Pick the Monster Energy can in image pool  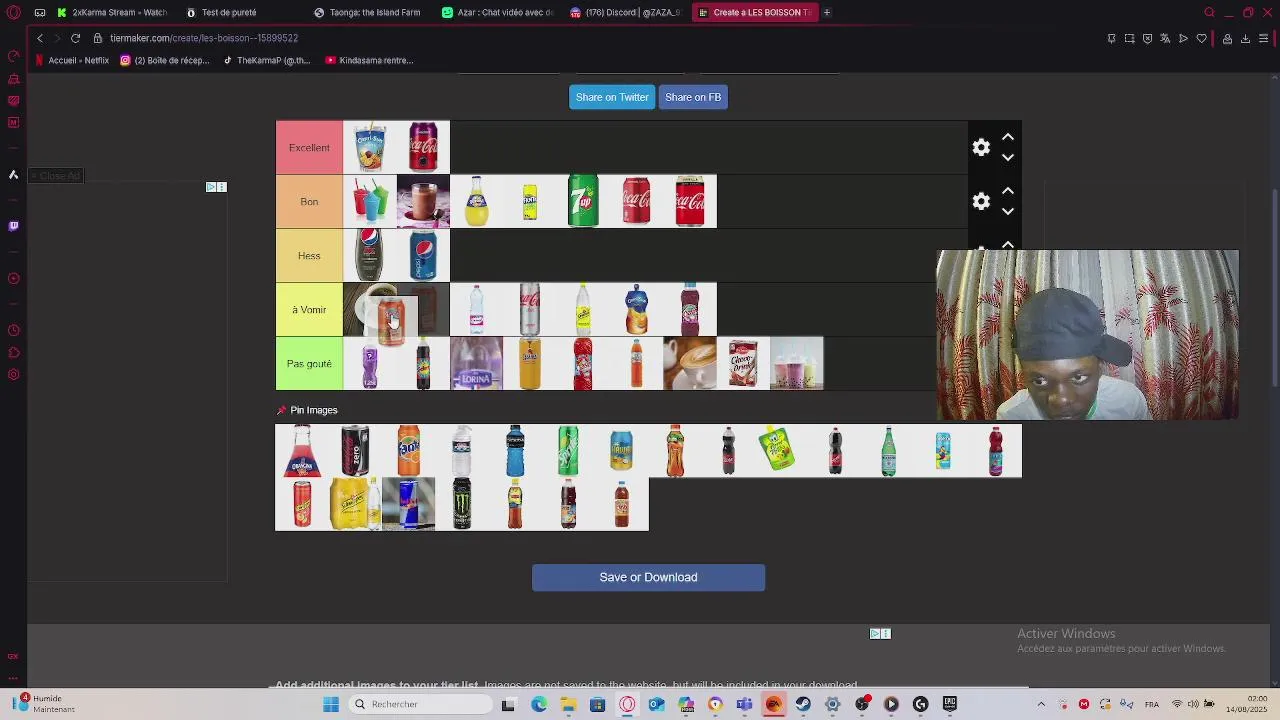(x=461, y=504)
